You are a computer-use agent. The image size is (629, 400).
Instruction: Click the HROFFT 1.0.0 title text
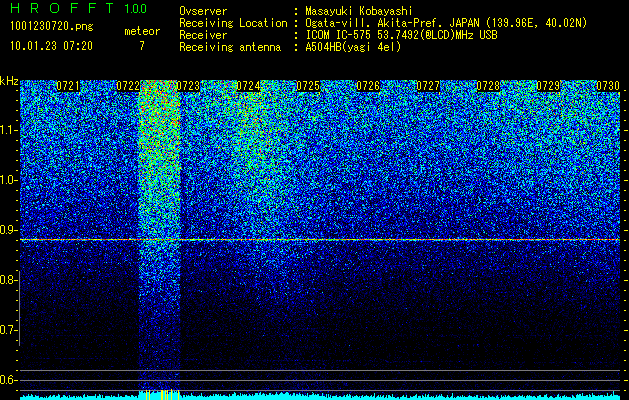(x=79, y=8)
